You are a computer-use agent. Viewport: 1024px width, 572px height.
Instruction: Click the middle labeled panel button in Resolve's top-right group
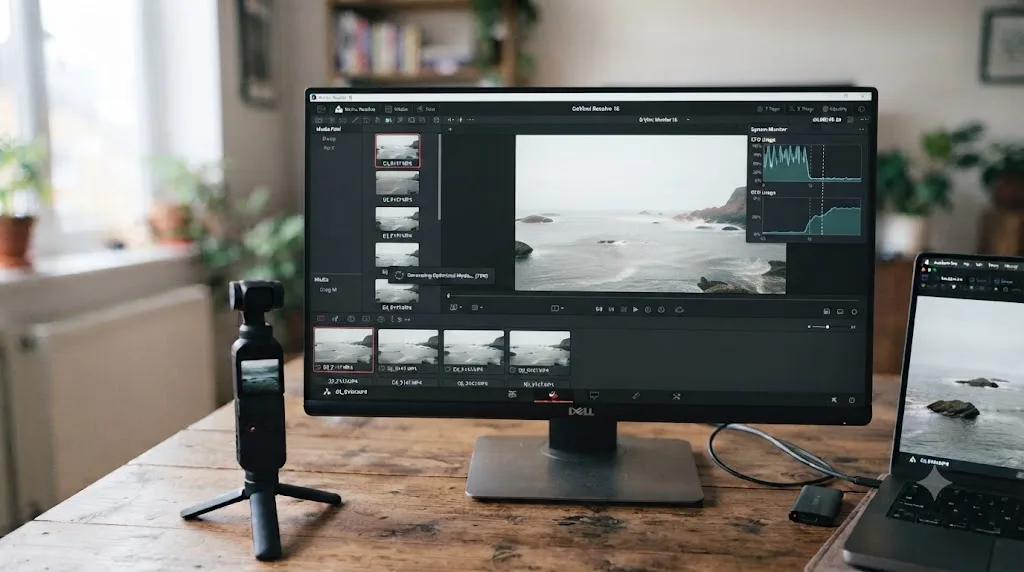tap(801, 109)
